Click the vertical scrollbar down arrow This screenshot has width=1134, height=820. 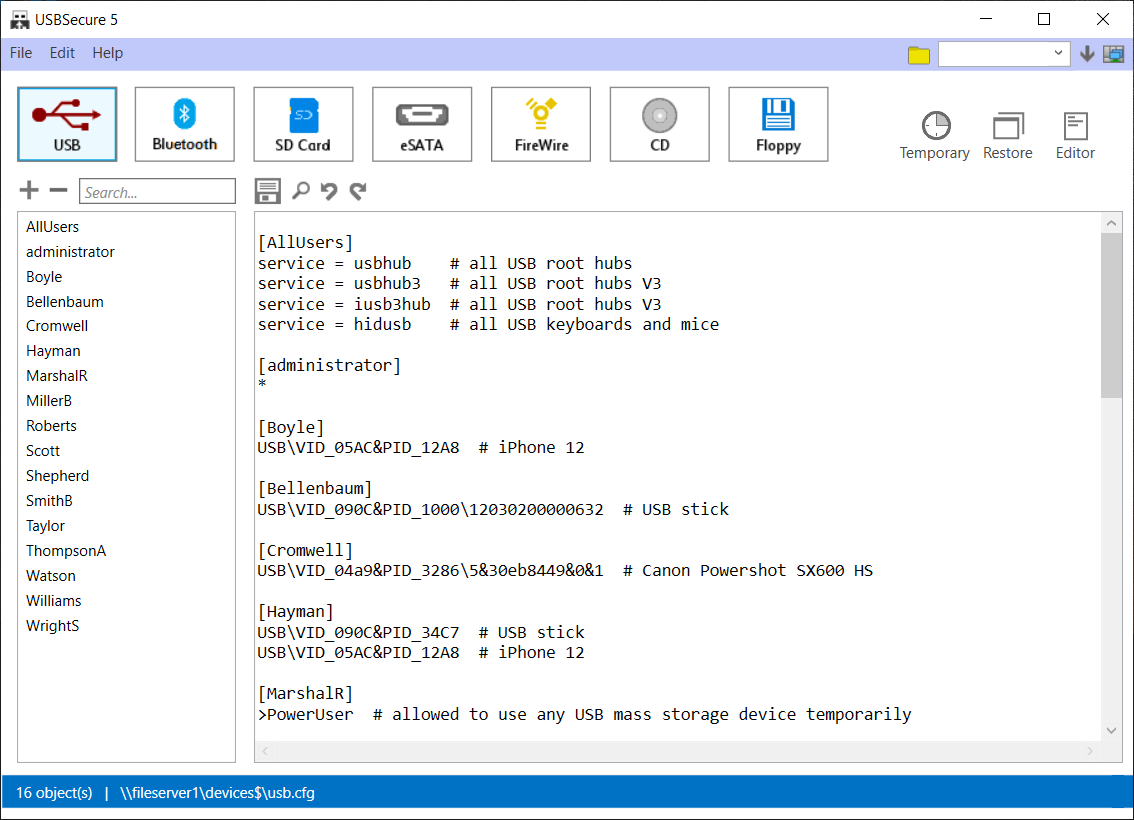1112,730
